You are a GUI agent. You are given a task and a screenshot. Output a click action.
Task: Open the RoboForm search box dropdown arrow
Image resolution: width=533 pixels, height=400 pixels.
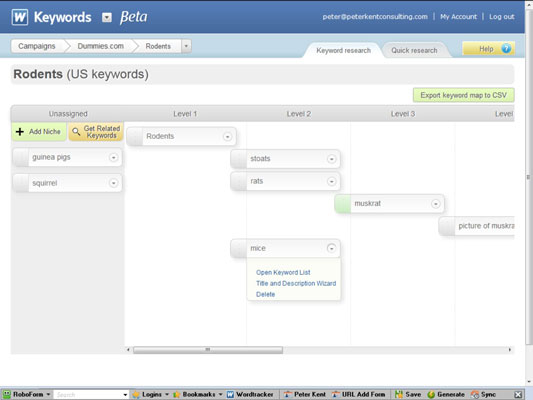(125, 395)
